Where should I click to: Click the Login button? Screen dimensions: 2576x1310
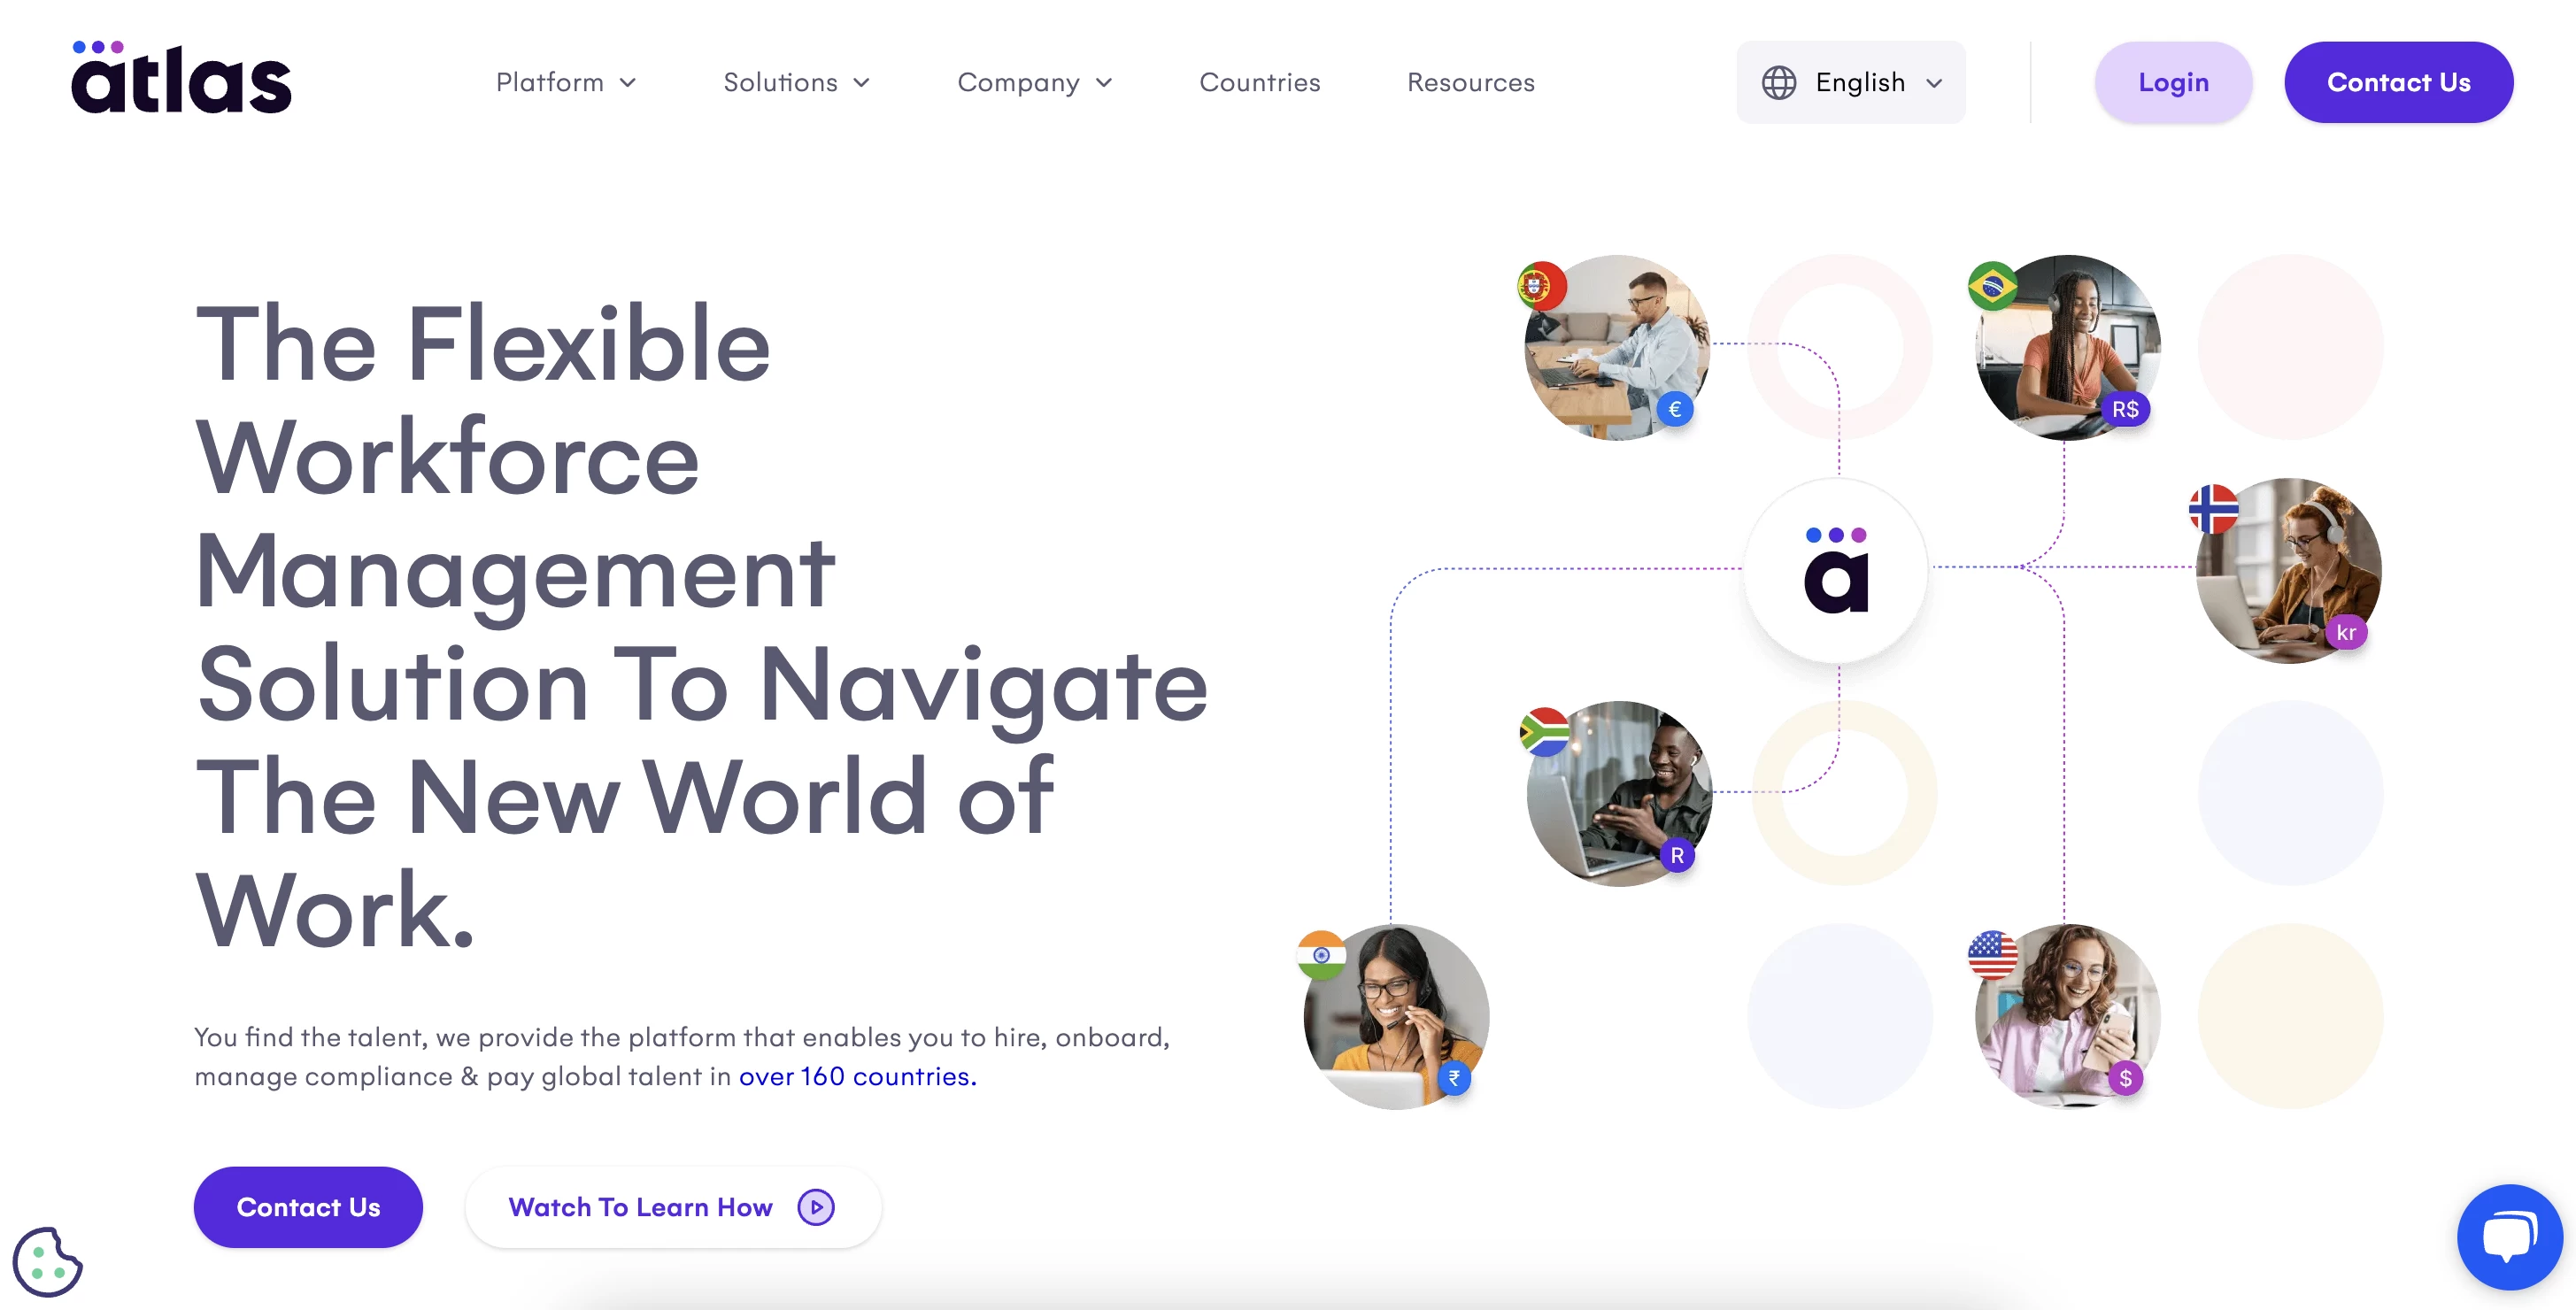tap(2171, 81)
